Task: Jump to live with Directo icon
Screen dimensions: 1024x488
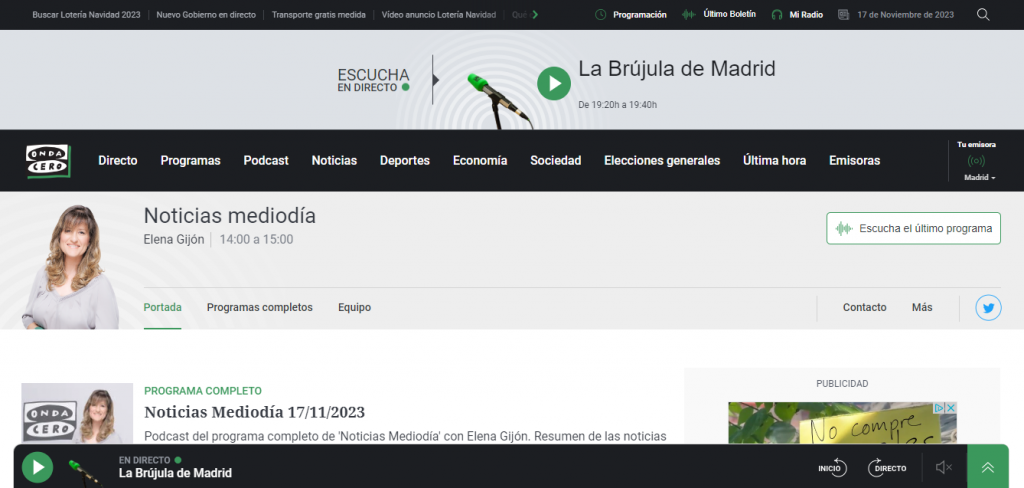Action: pos(886,467)
